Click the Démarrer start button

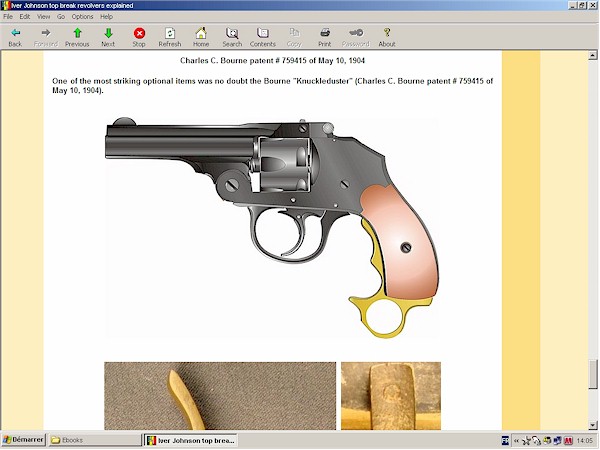coord(23,440)
